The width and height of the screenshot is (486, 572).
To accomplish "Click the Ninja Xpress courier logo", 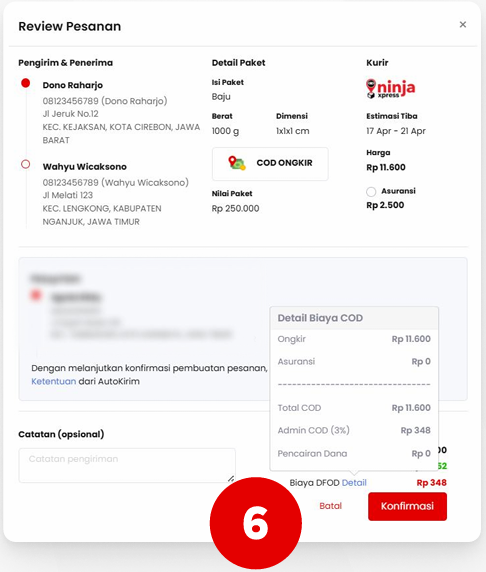I will click(x=390, y=89).
